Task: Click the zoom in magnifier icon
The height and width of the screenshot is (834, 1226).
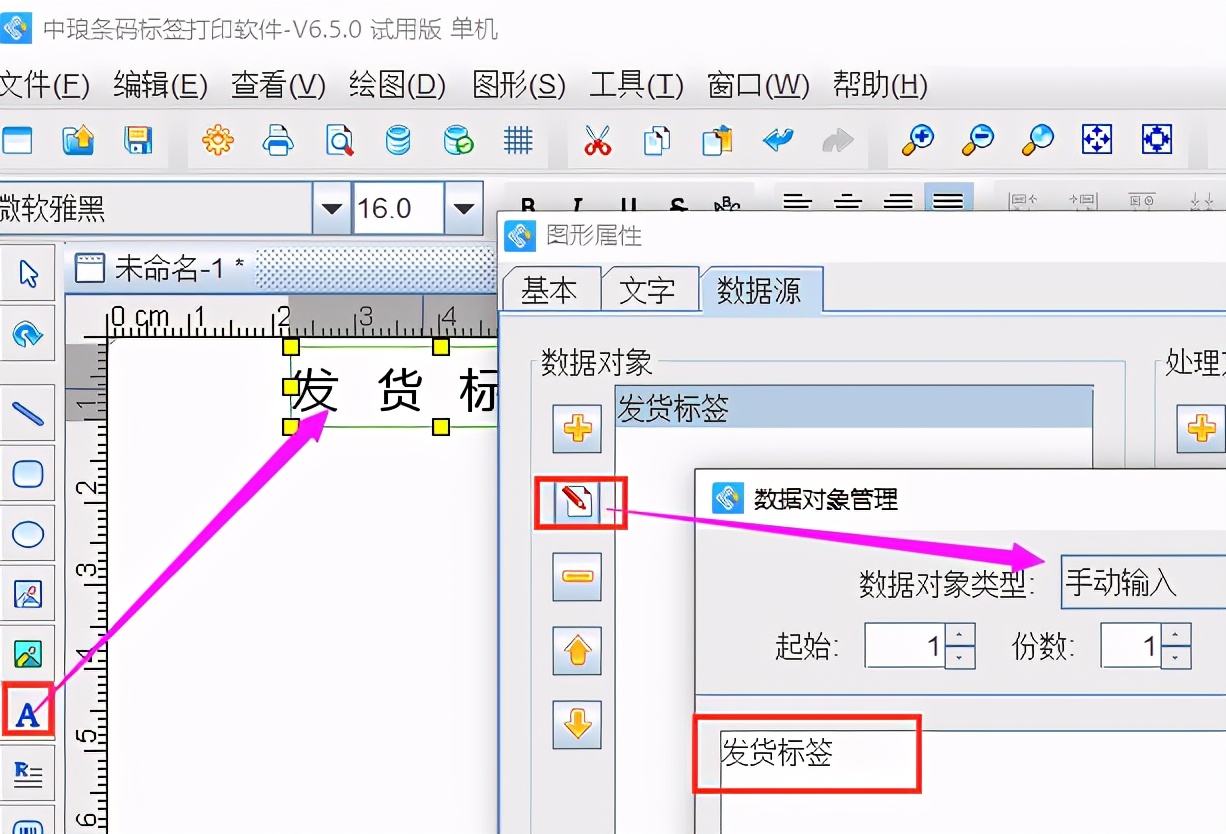Action: (916, 141)
